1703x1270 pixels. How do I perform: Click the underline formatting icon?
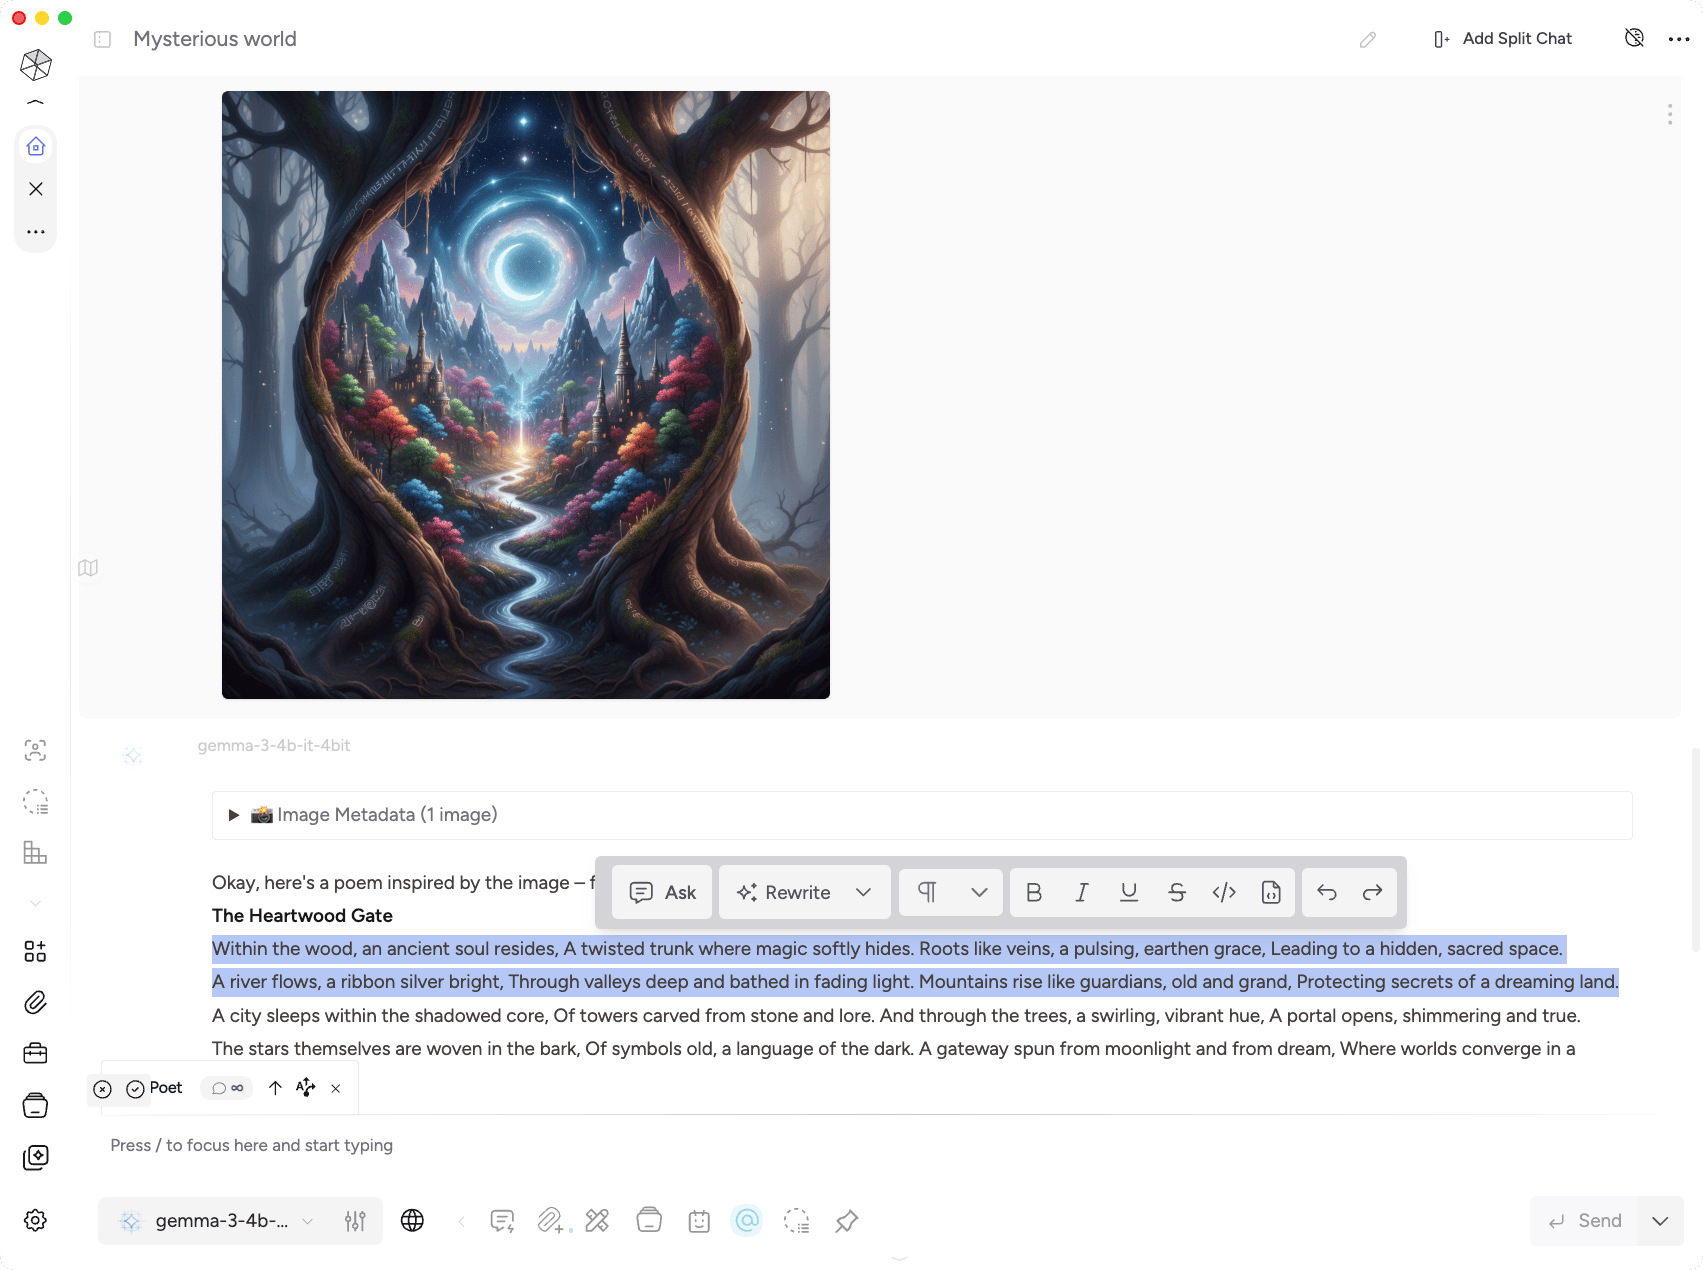tap(1129, 892)
